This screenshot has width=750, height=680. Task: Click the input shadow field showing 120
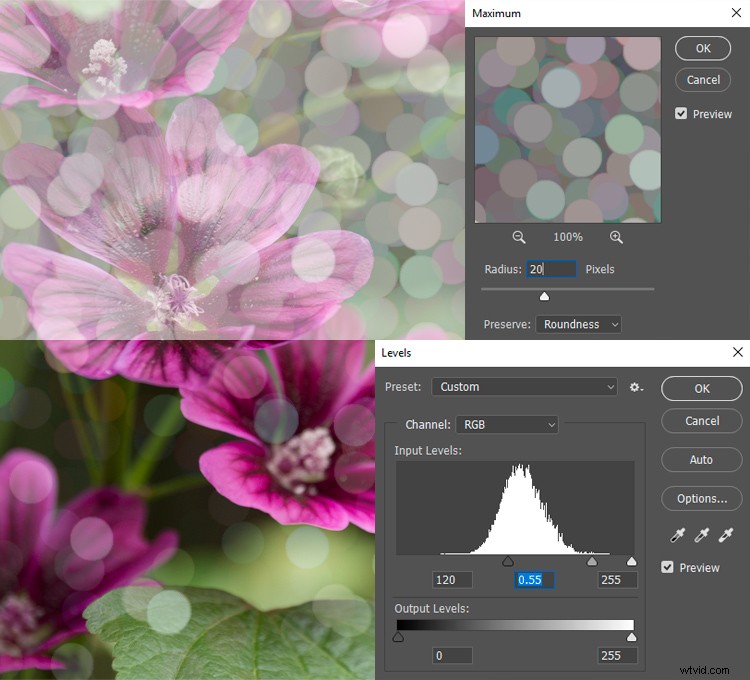coord(452,580)
